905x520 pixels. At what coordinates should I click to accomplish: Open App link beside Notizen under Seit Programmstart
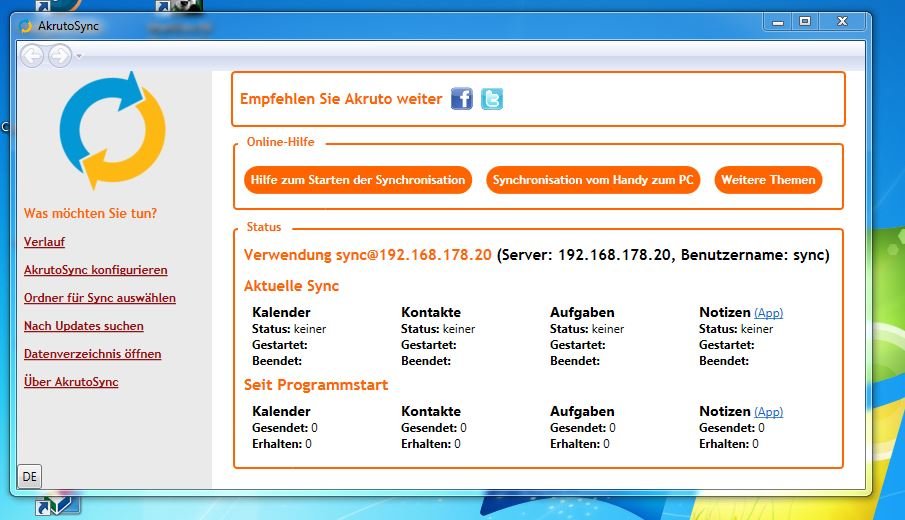pos(768,411)
